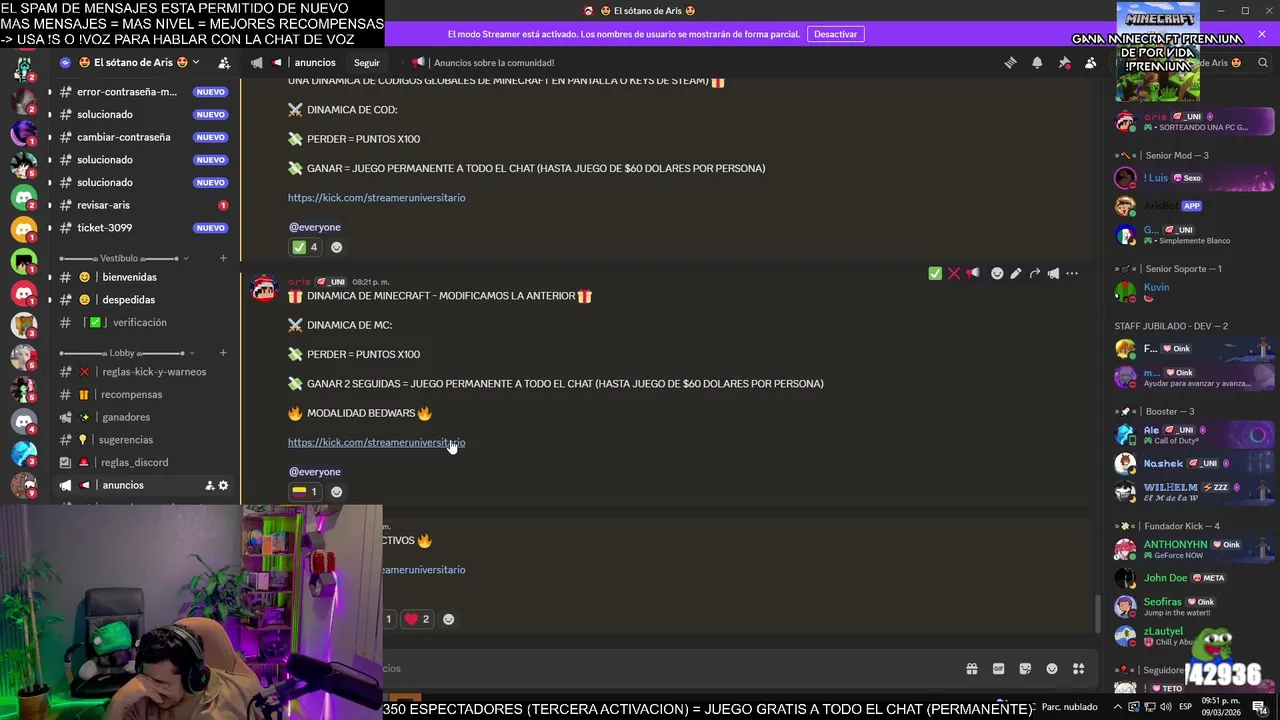The width and height of the screenshot is (1280, 720).
Task: Open the apps icon in message bar
Action: [1078, 669]
